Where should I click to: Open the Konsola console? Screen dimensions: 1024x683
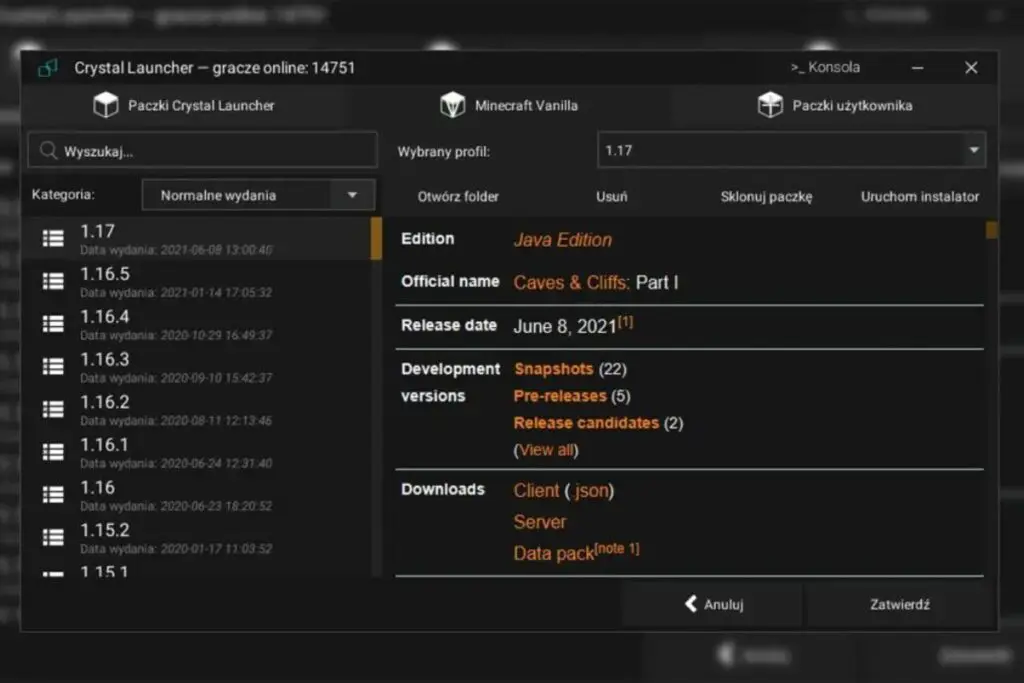pos(825,67)
